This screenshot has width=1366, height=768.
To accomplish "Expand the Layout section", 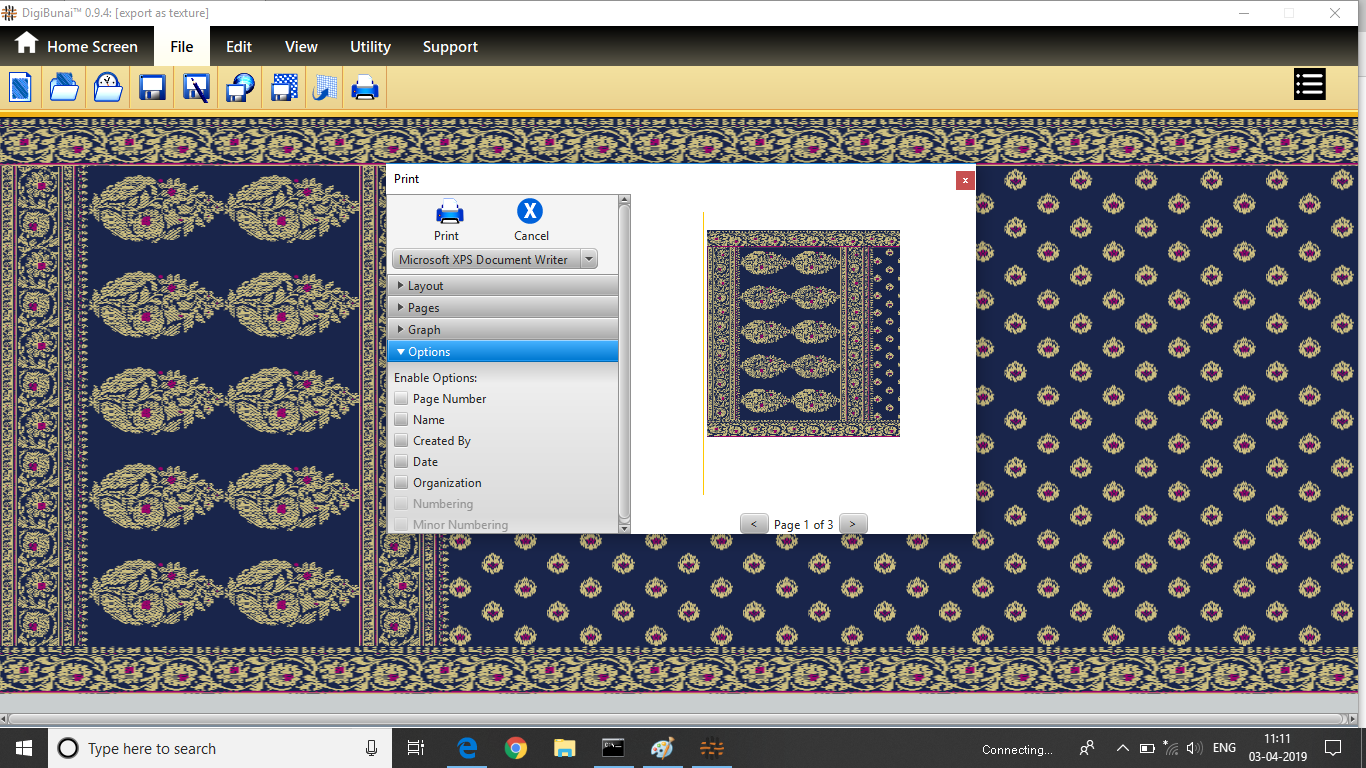I will (x=502, y=286).
